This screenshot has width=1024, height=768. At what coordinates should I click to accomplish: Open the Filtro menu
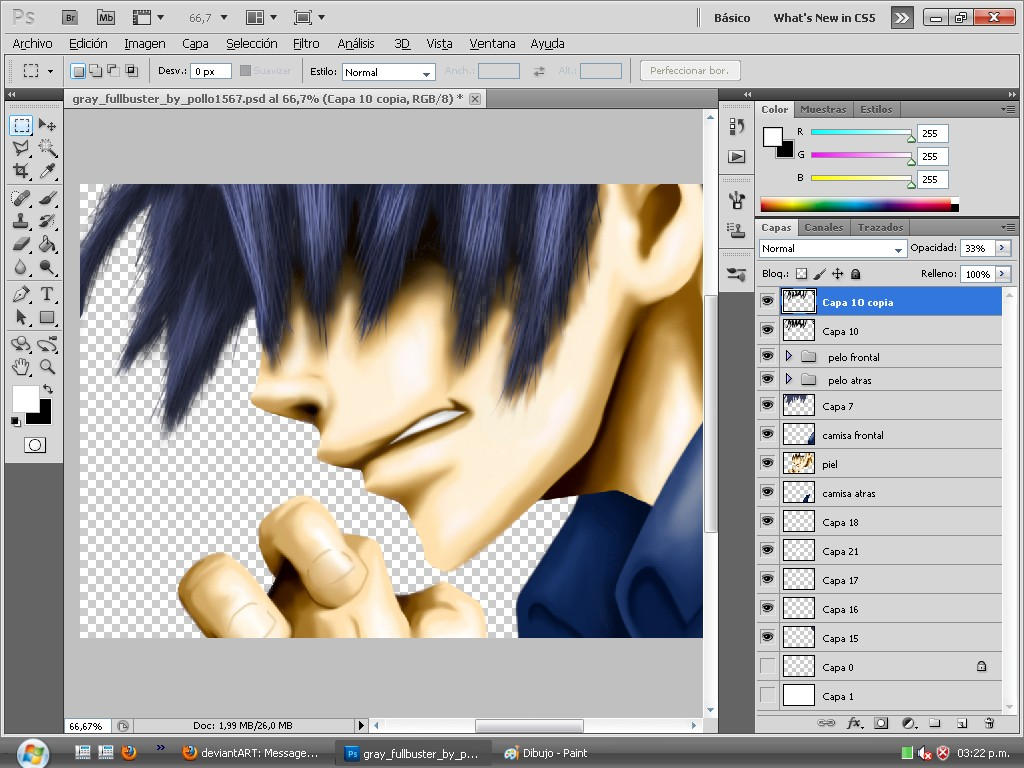click(x=306, y=44)
